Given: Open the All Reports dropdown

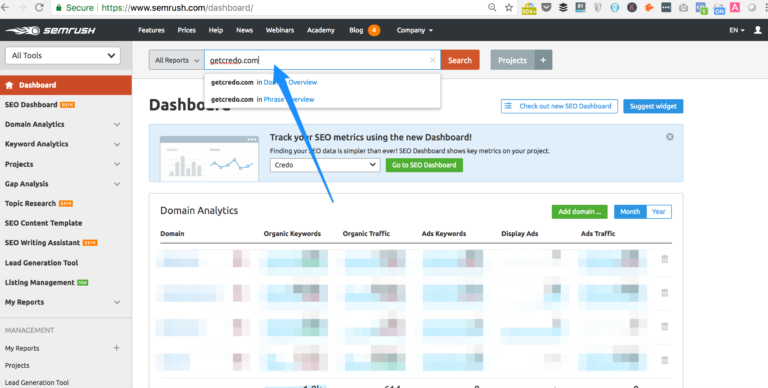Looking at the screenshot, I should click(x=176, y=60).
